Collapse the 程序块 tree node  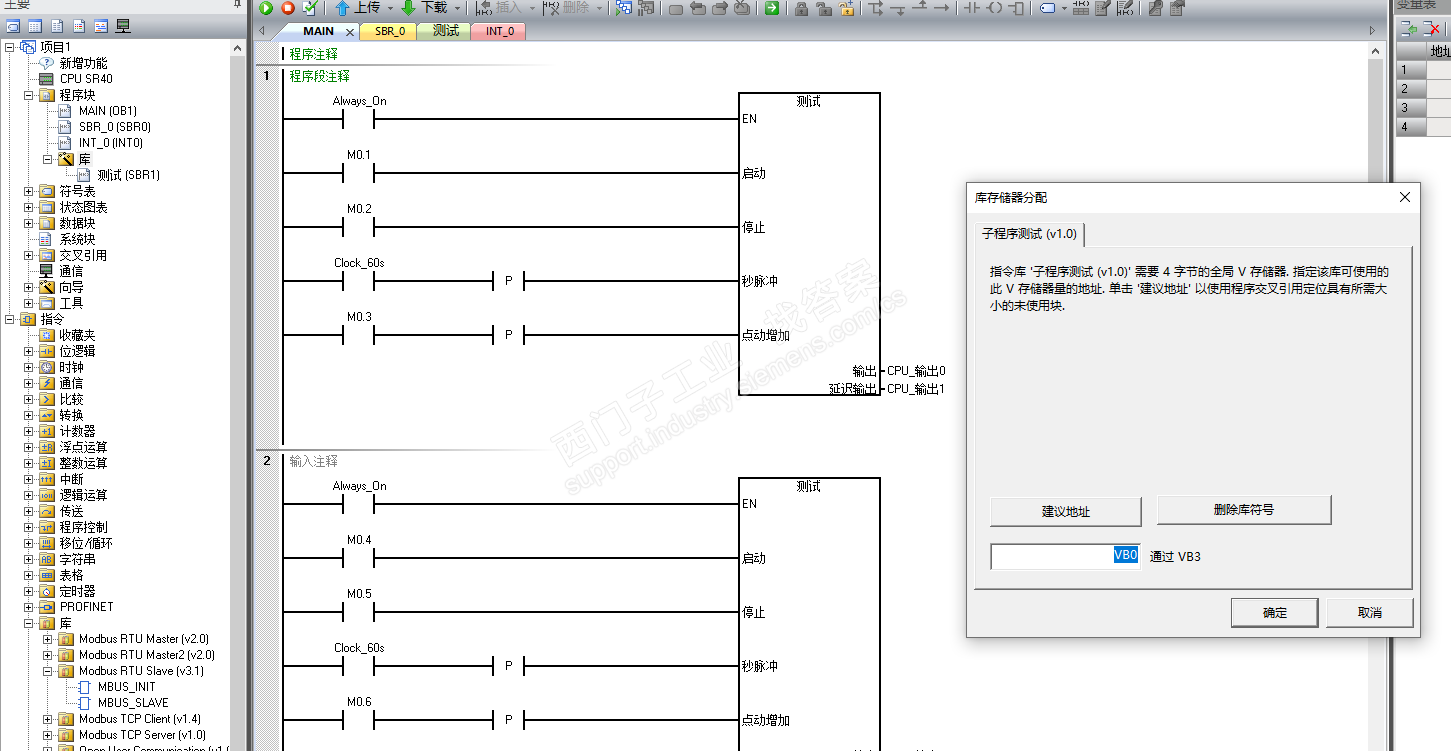(x=29, y=95)
